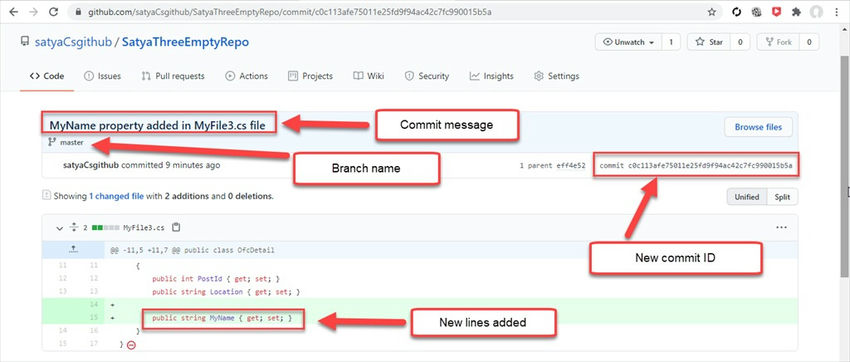Viewport: 850px width, 362px height.
Task: Click the 1 changed file link
Action: tap(117, 196)
